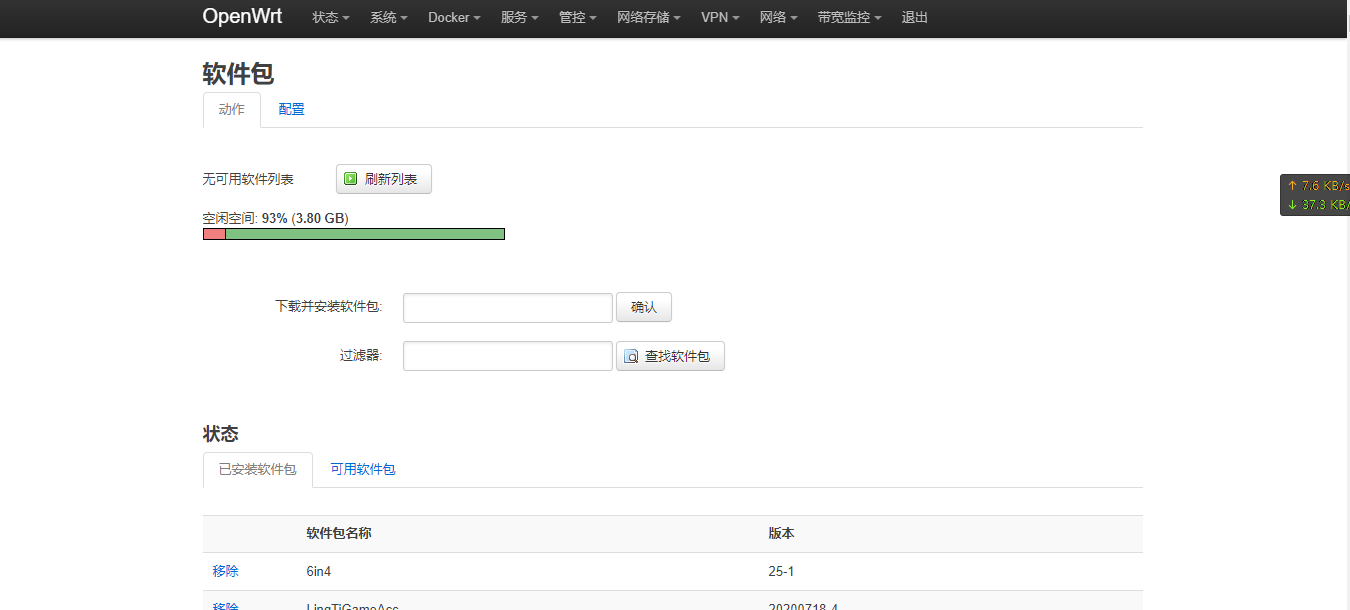Open the 状态 menu
1350x610 pixels.
coord(330,17)
